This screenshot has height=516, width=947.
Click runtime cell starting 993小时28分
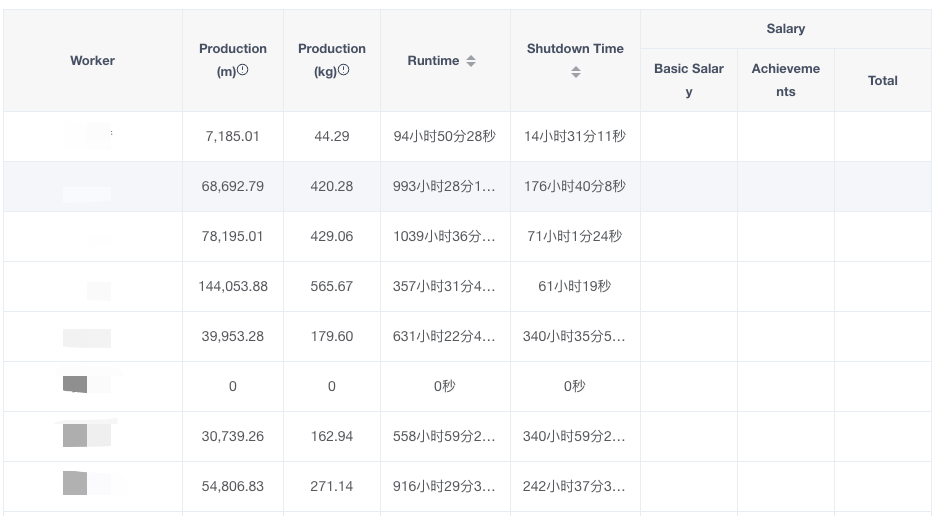tap(445, 187)
